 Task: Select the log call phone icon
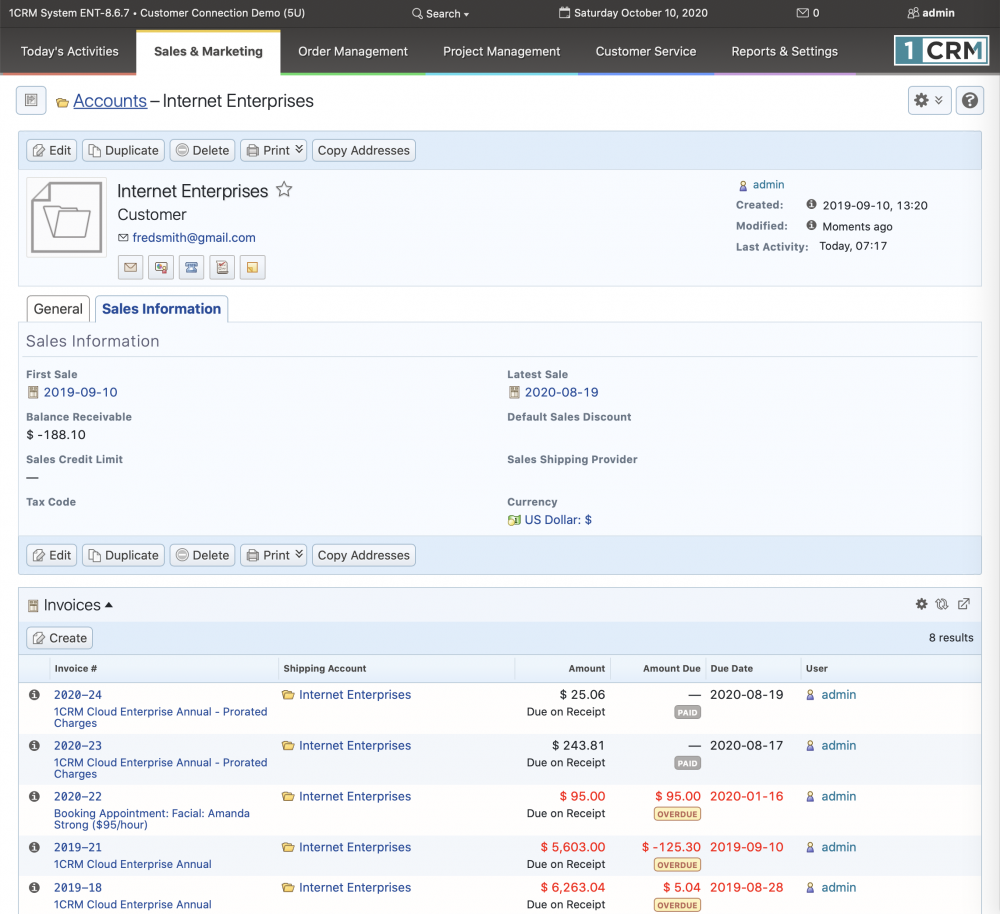pos(191,267)
